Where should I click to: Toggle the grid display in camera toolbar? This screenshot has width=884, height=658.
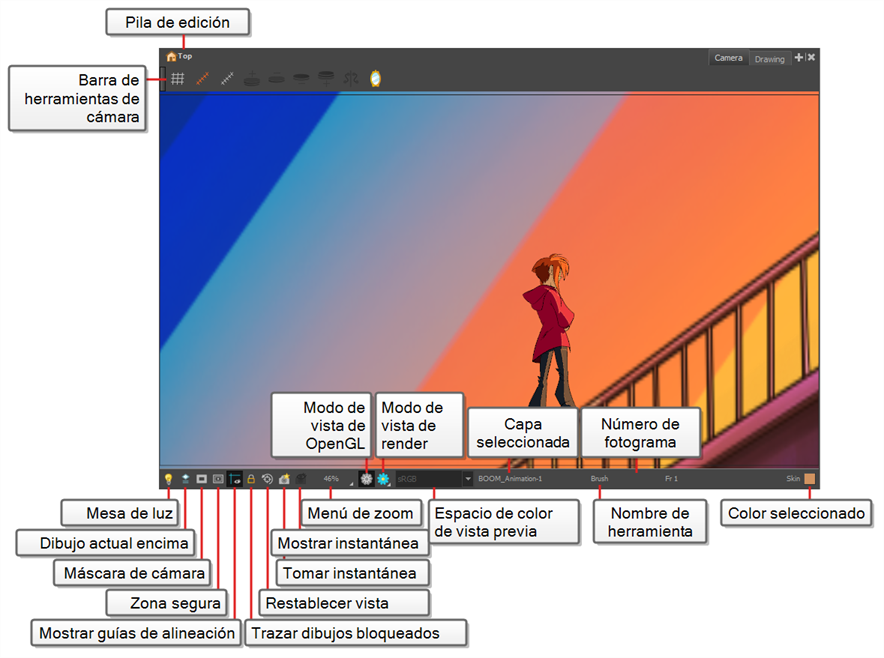tap(178, 79)
